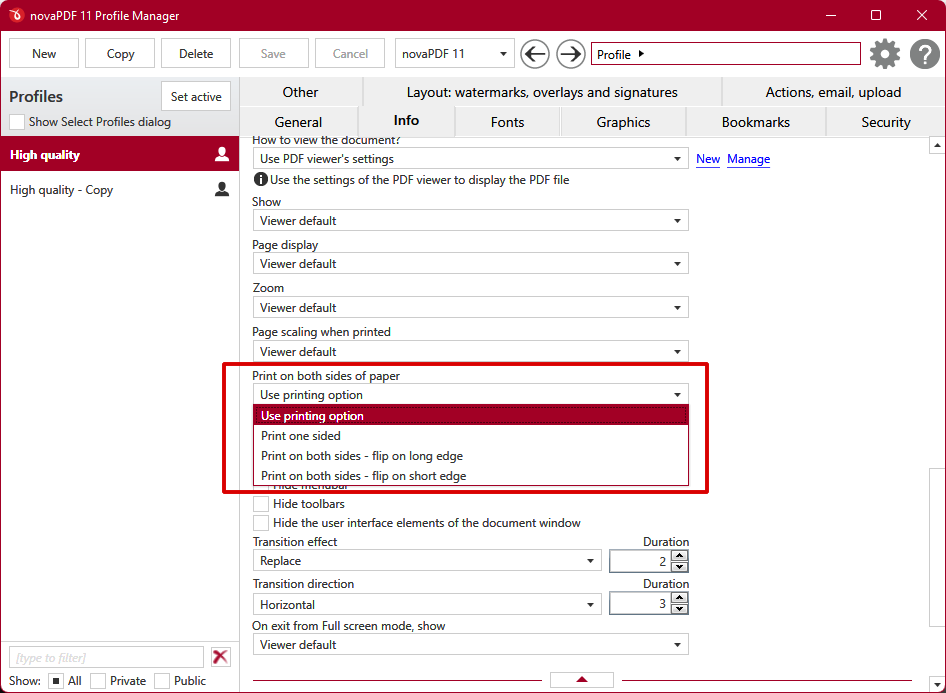Collapse section with the red up triangle

click(x=582, y=680)
